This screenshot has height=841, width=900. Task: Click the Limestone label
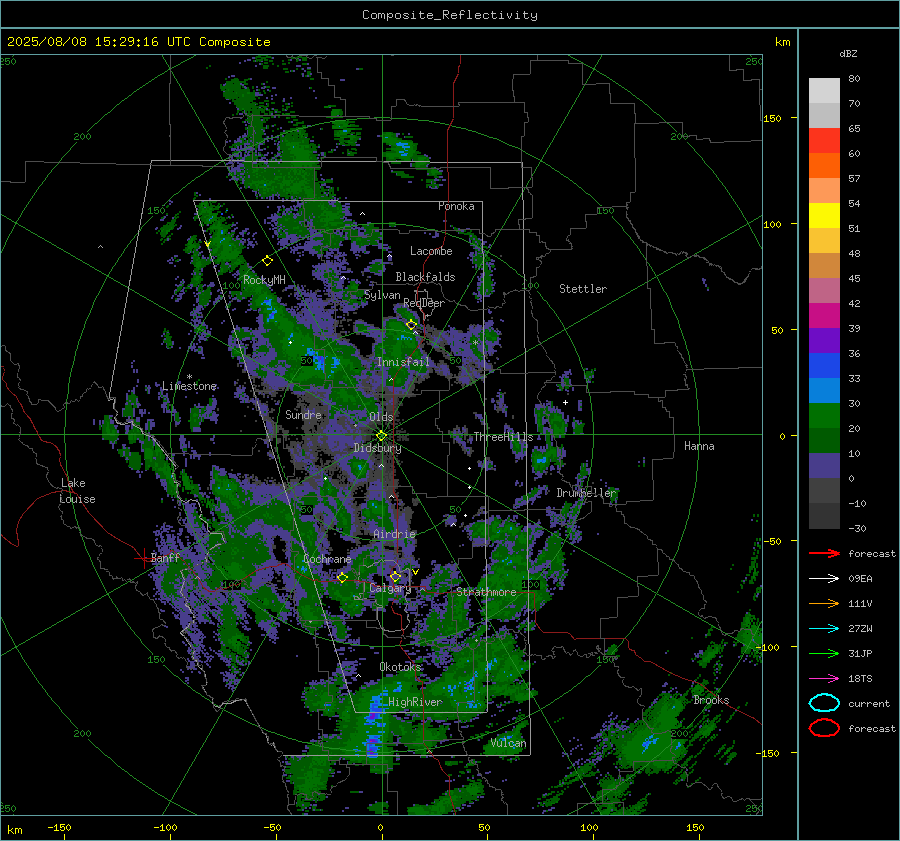click(189, 386)
